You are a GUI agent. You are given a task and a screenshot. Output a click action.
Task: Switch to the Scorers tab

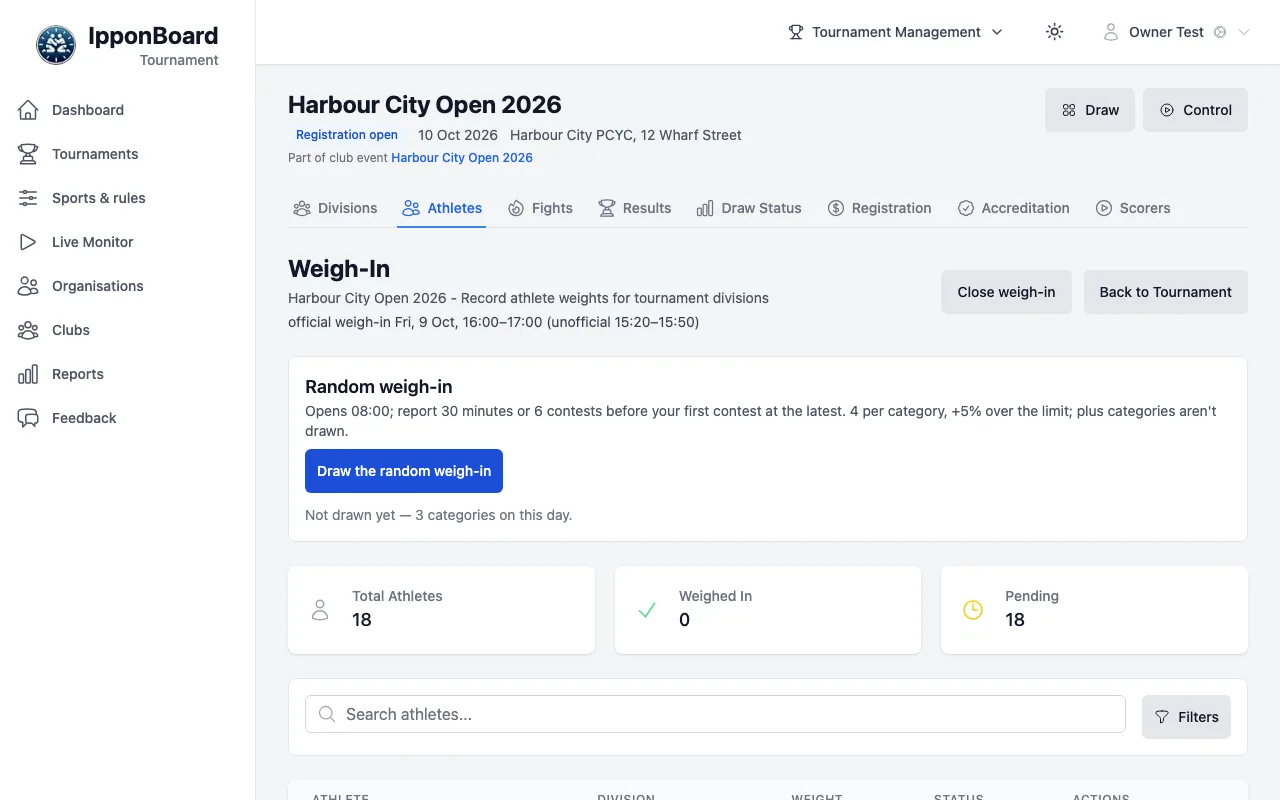1133,208
